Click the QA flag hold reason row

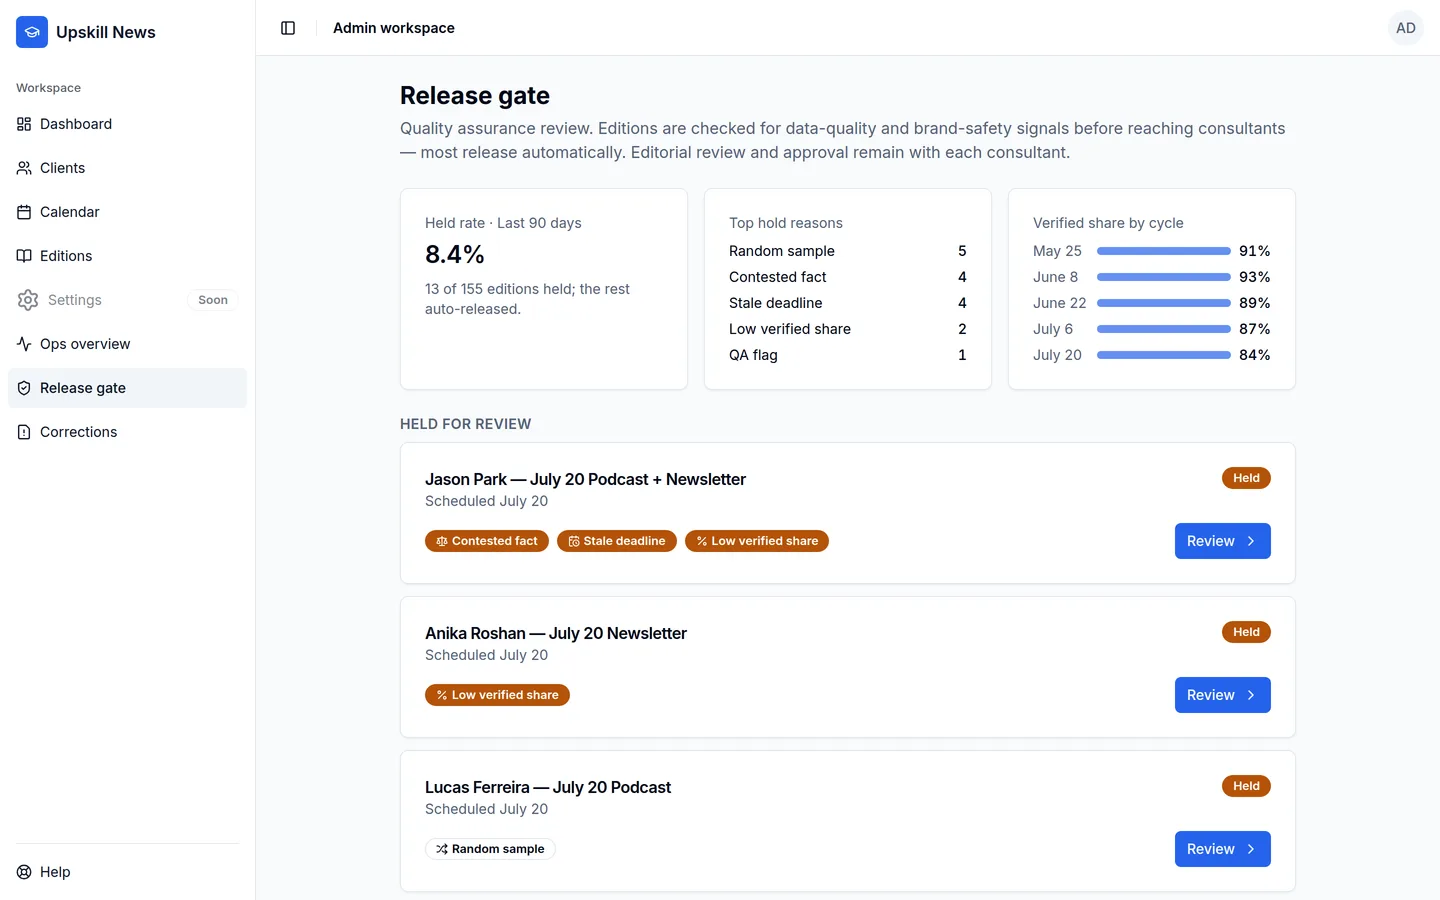(x=848, y=355)
